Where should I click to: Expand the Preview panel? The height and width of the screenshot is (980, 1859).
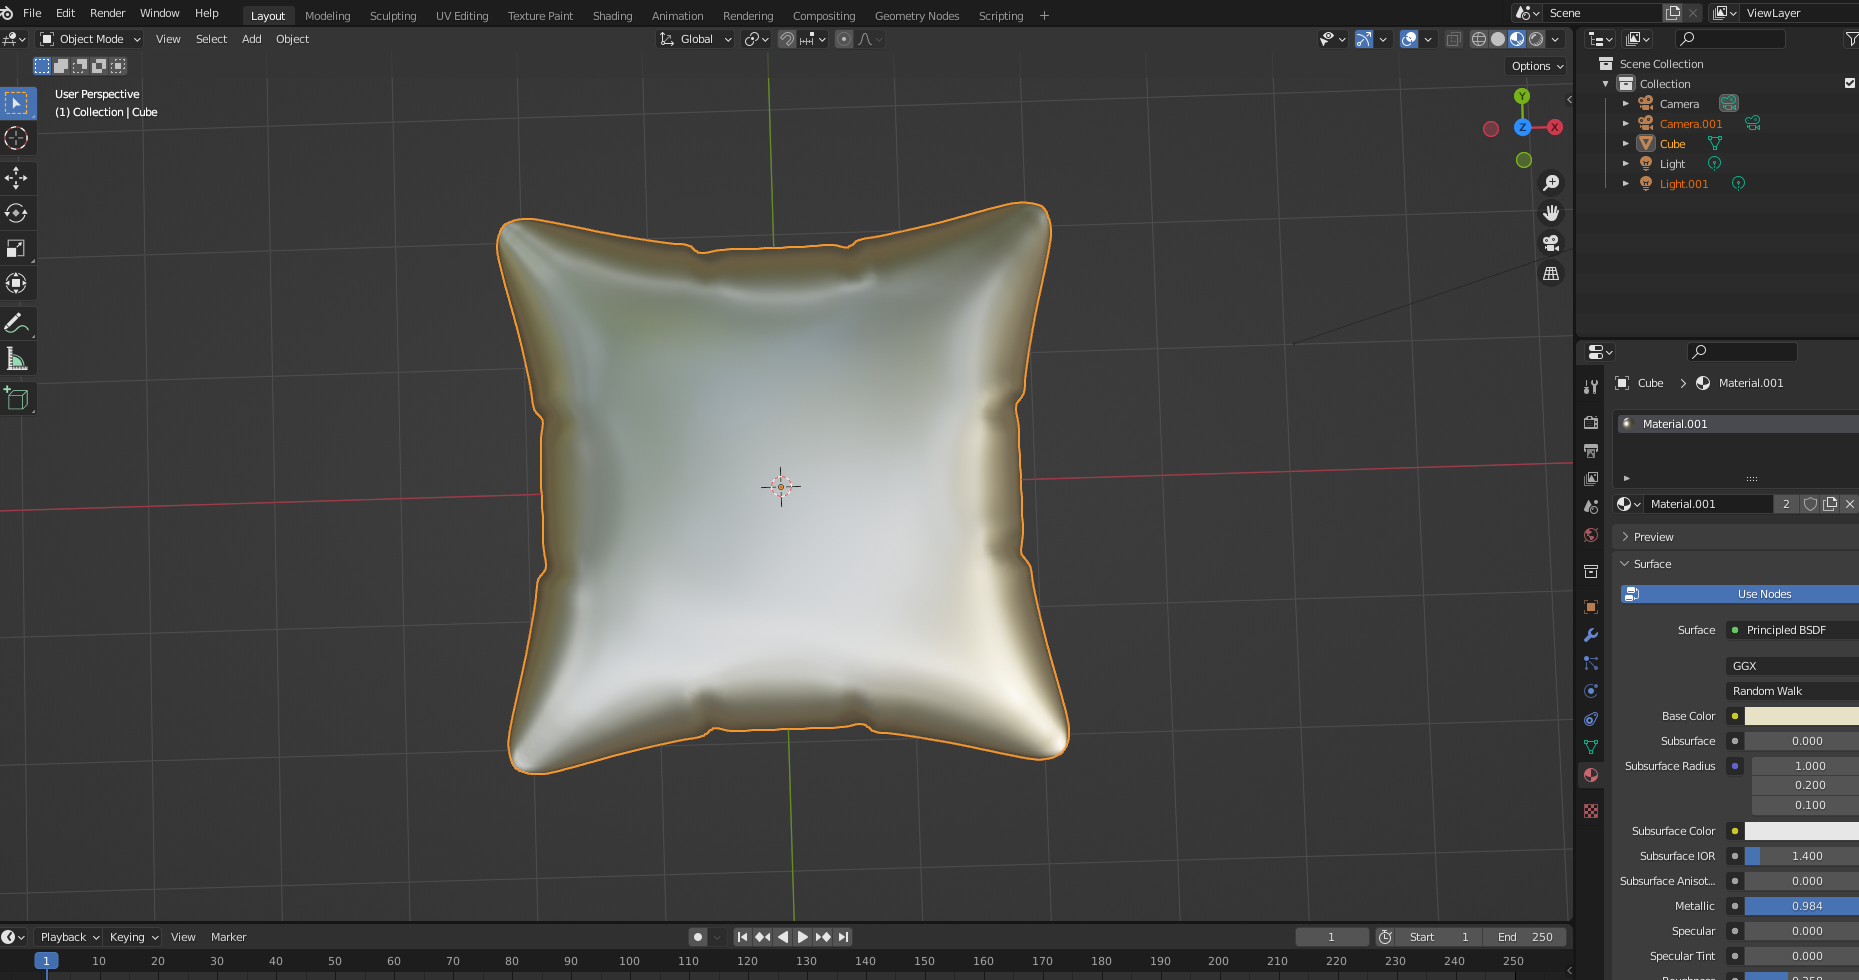[x=1653, y=537]
